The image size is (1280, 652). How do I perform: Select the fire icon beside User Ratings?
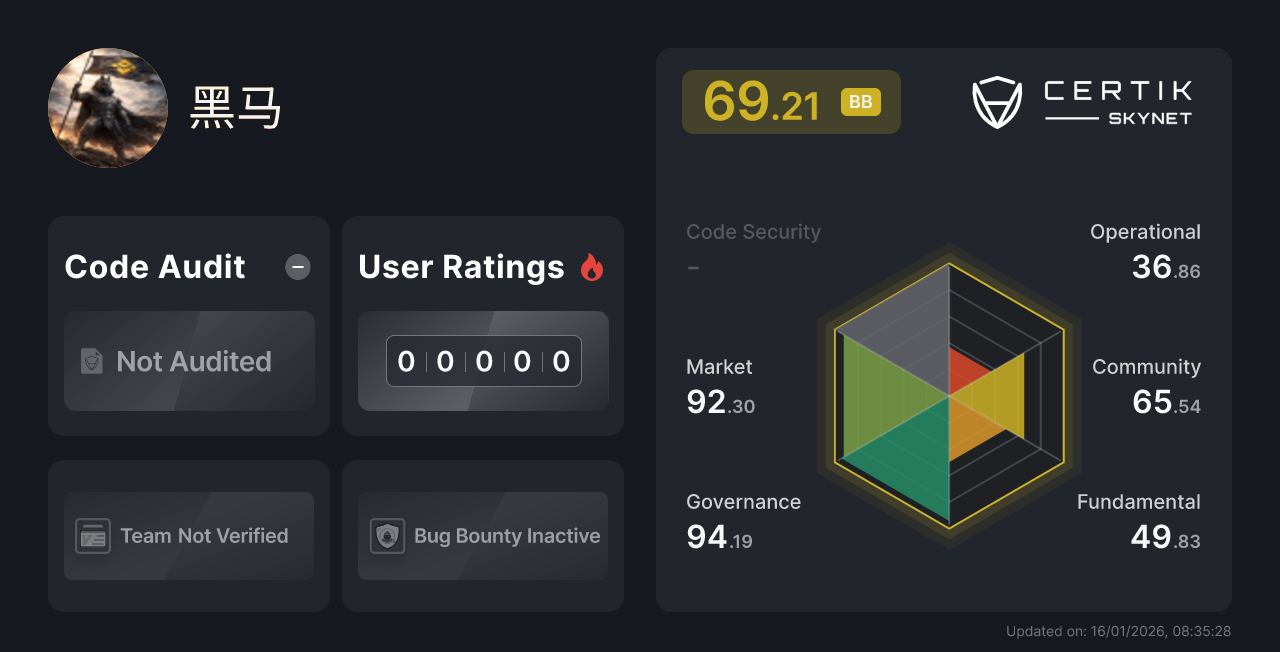pos(592,266)
